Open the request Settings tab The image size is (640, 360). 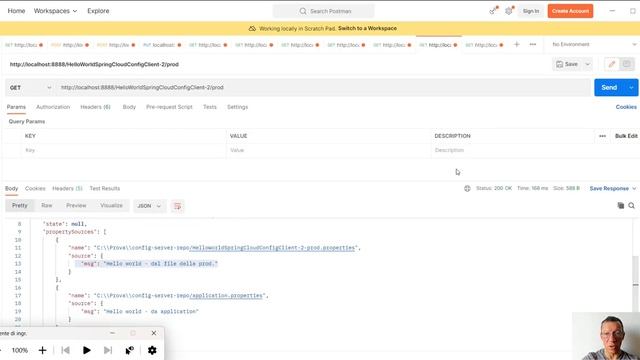(238, 107)
